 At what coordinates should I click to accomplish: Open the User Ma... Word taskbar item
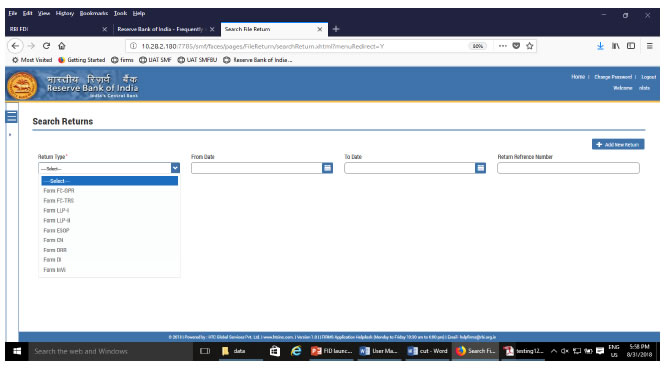click(378, 351)
